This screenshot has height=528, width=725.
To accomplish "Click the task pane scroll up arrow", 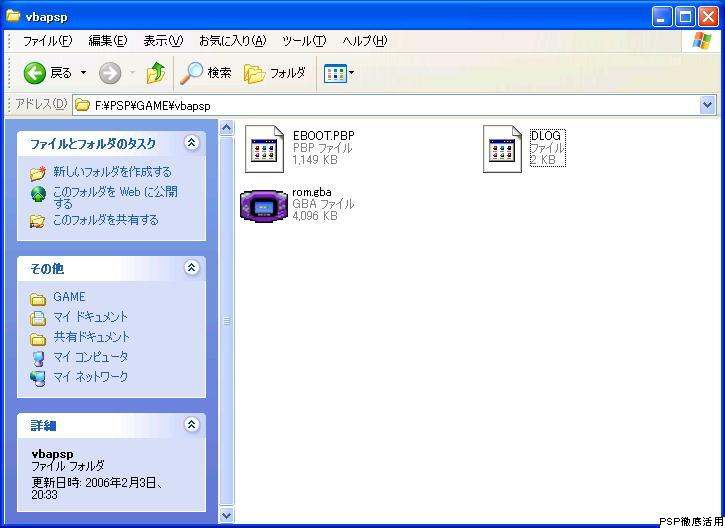I will [x=227, y=127].
